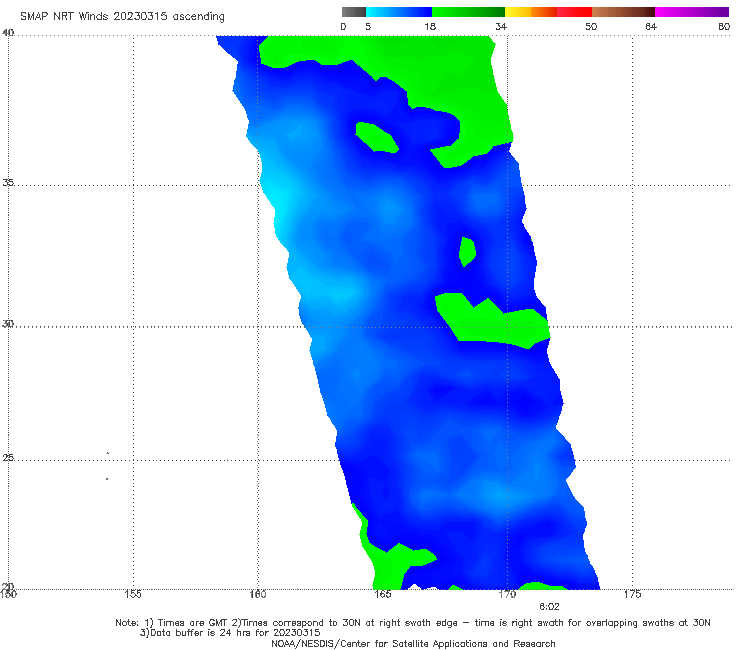Click the latitude label "30"
Image resolution: width=740 pixels, height=650 pixels.
pos(8,324)
